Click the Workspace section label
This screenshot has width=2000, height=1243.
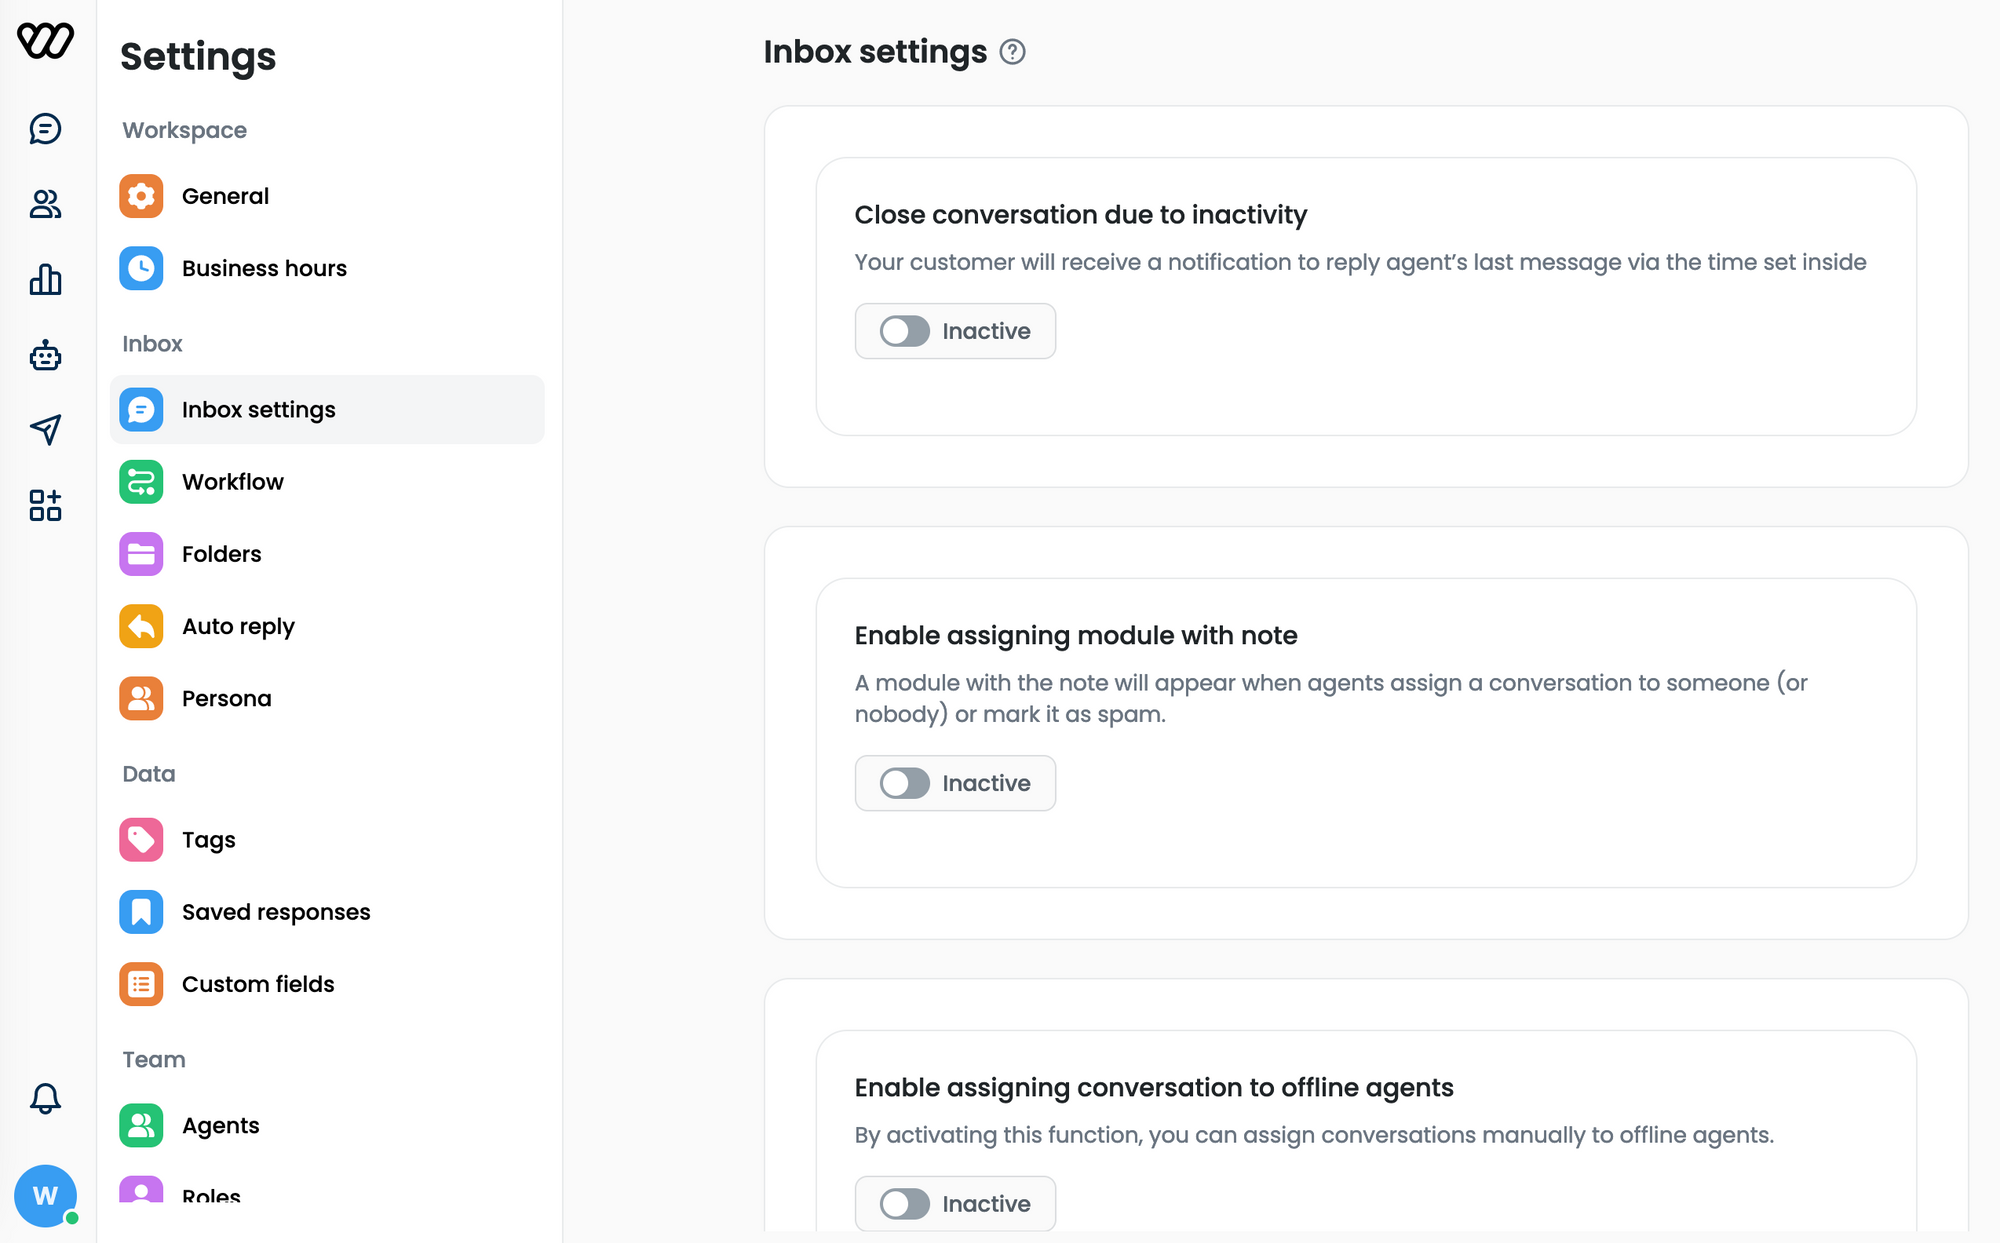(x=185, y=130)
